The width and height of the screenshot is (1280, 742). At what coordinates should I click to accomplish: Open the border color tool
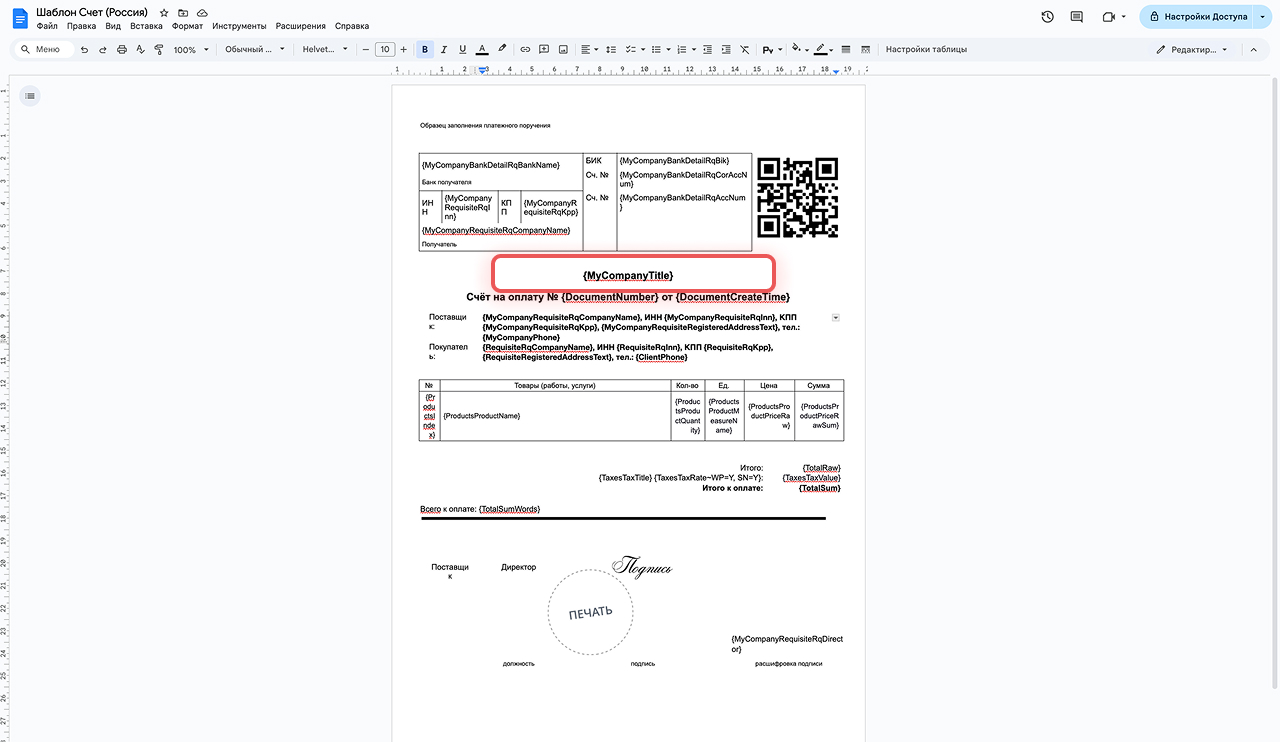[823, 49]
